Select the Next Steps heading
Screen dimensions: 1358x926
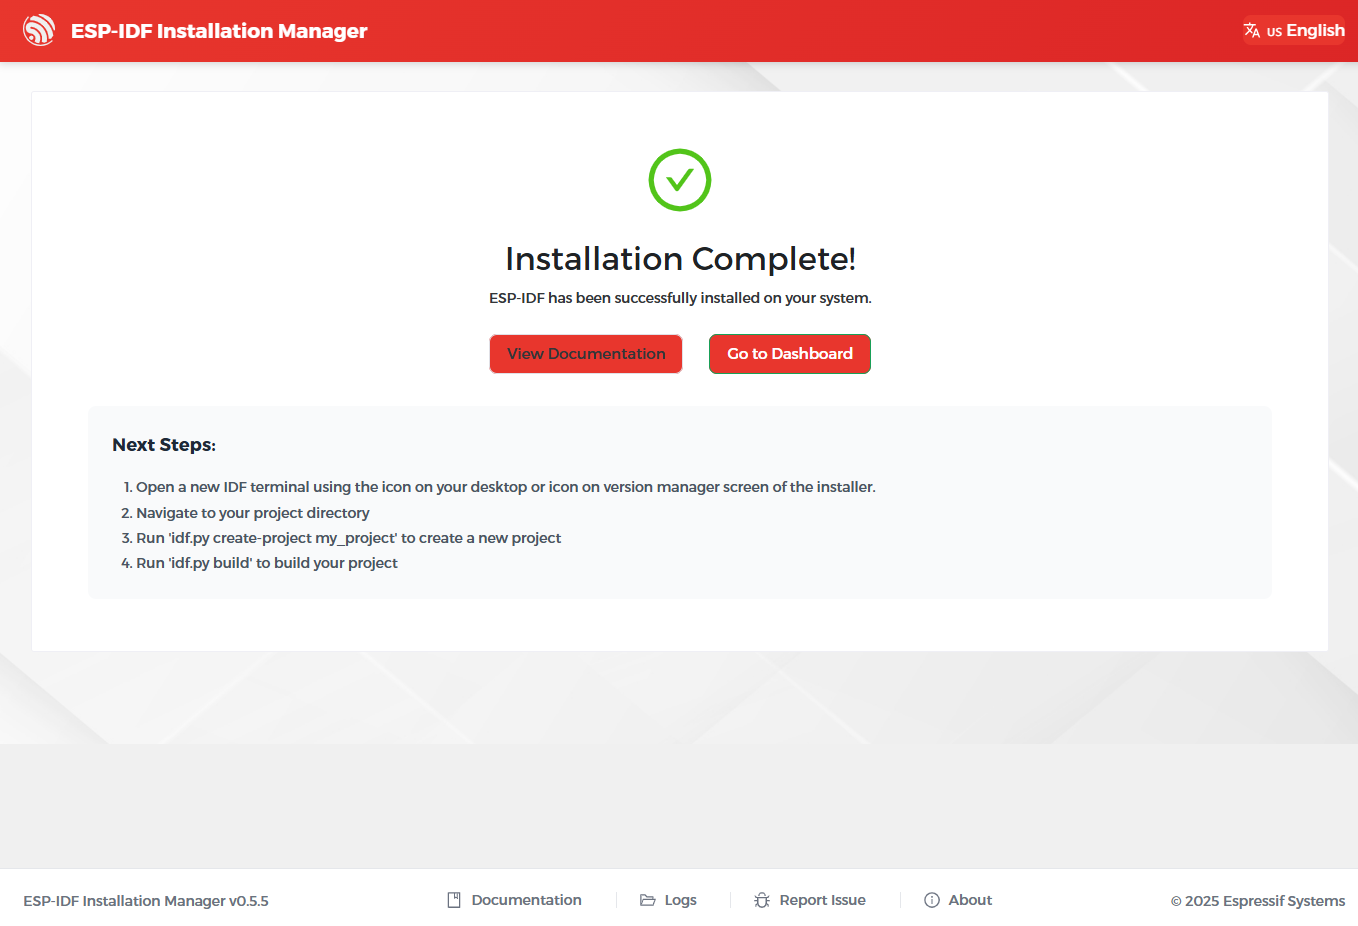click(x=163, y=444)
